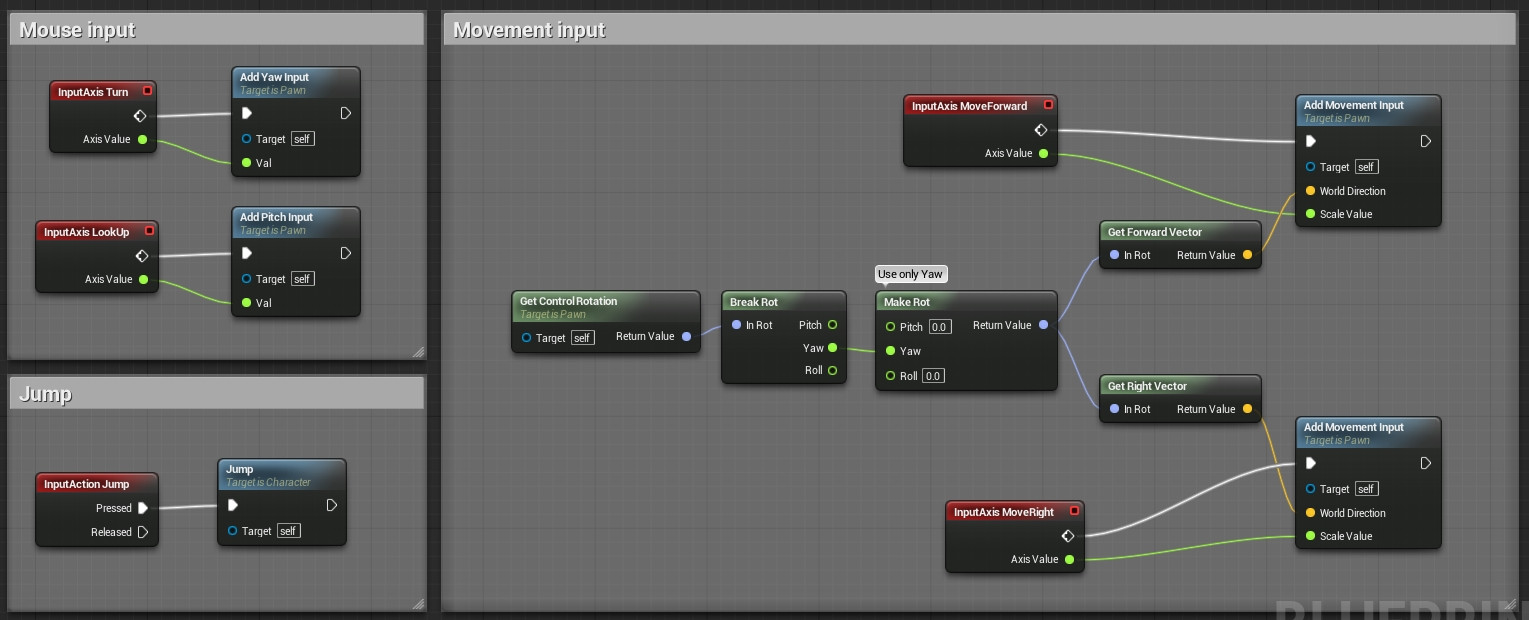Click the red event icon on InputAxis MoveForward
1529x620 pixels.
click(1048, 105)
